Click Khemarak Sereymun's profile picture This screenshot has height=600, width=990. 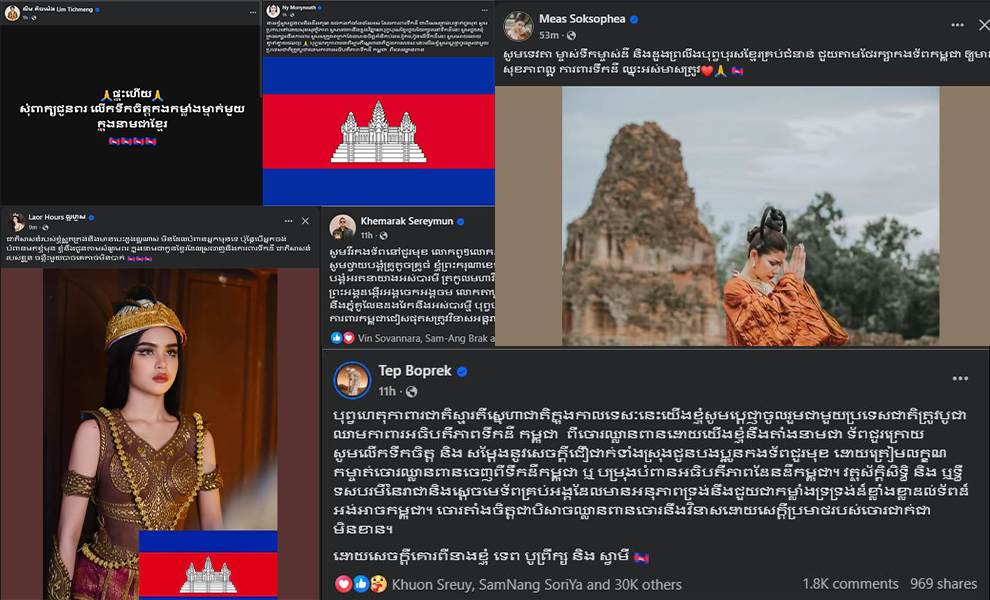tap(342, 227)
